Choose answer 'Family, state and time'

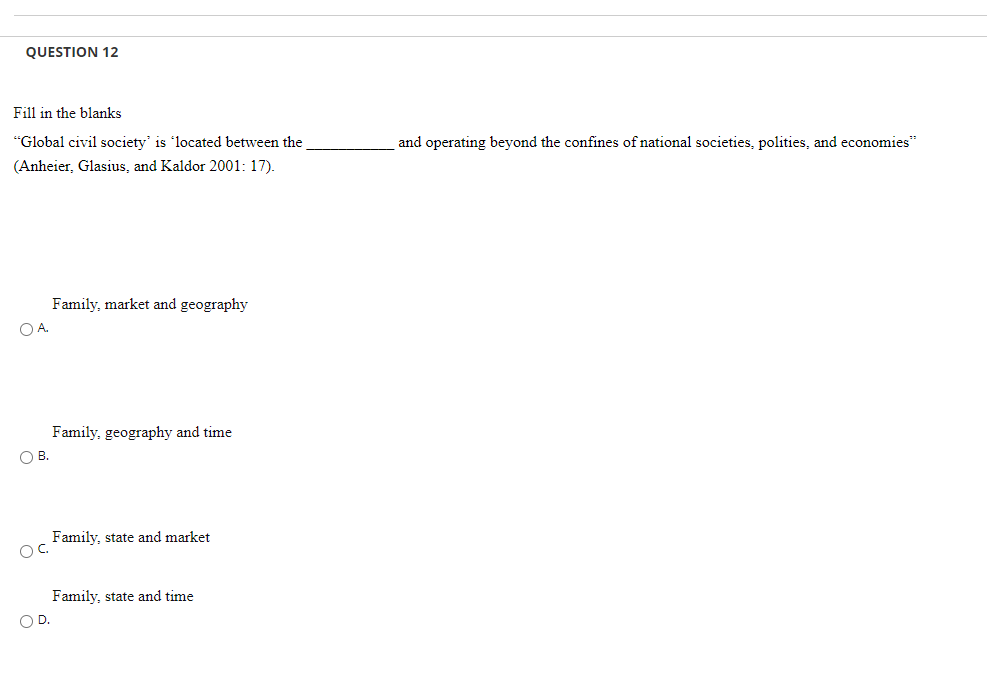[123, 596]
